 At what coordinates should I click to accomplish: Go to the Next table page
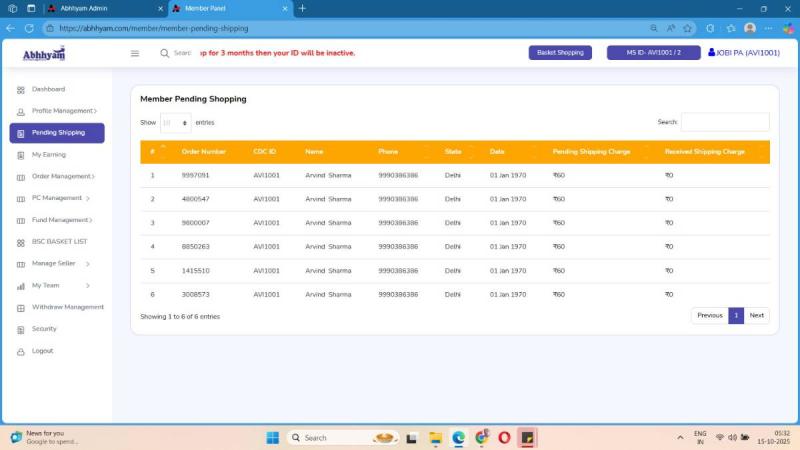(757, 315)
